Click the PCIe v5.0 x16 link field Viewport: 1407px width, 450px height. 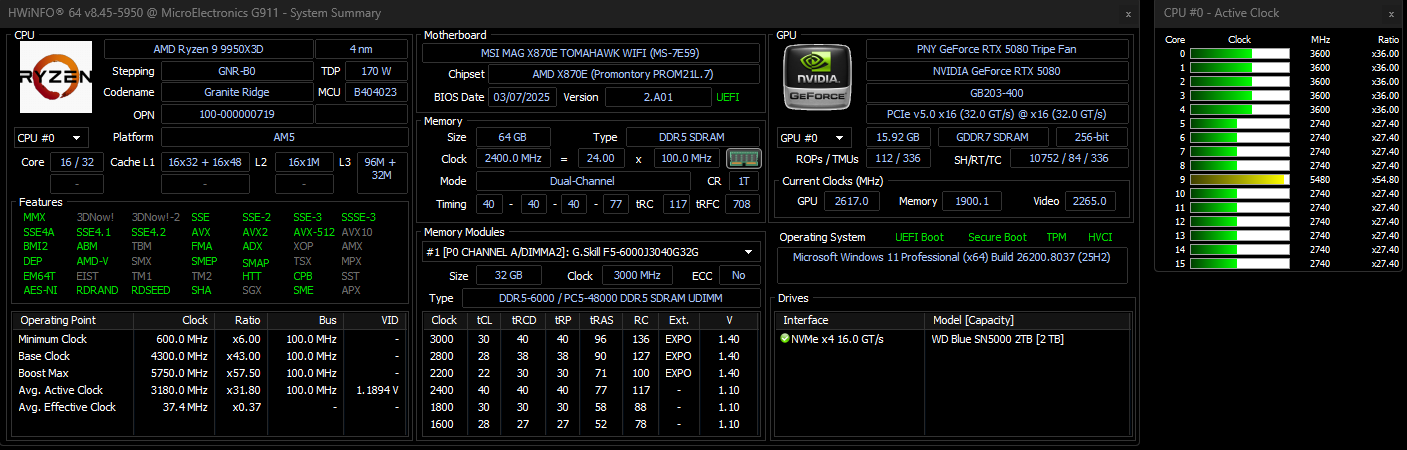[x=997, y=115]
